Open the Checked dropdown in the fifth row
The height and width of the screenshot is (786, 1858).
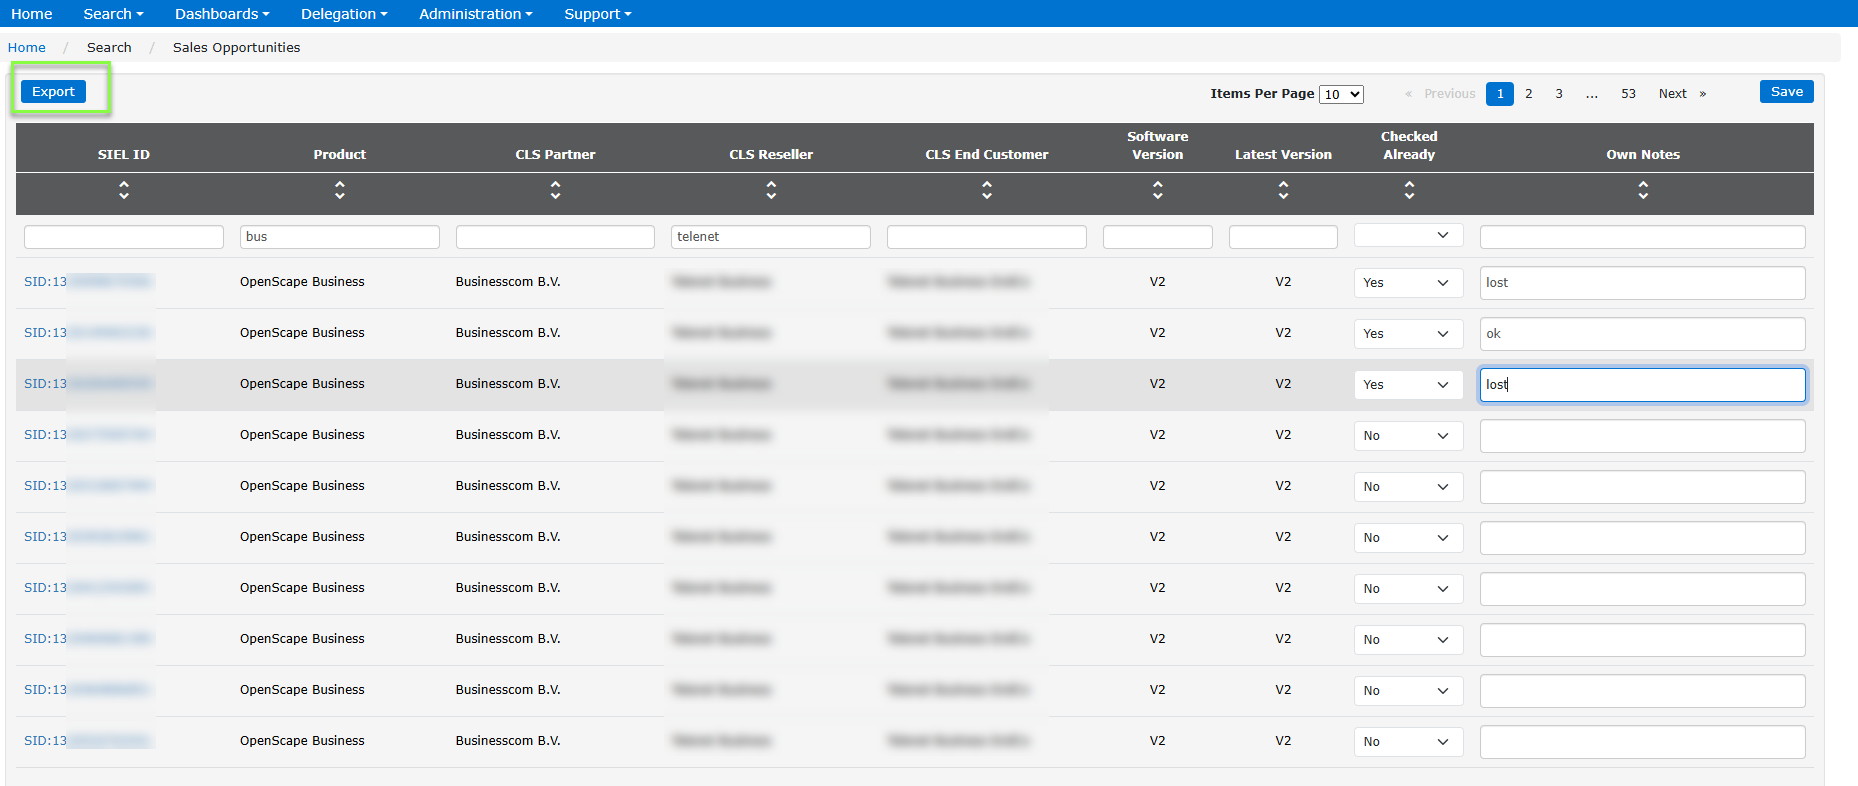click(x=1408, y=487)
